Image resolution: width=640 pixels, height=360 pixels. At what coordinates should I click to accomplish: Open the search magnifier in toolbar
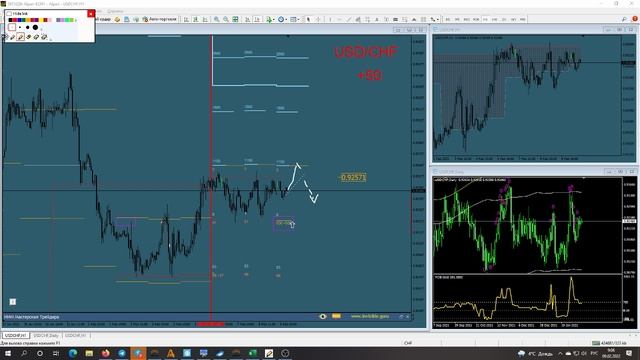coord(624,19)
